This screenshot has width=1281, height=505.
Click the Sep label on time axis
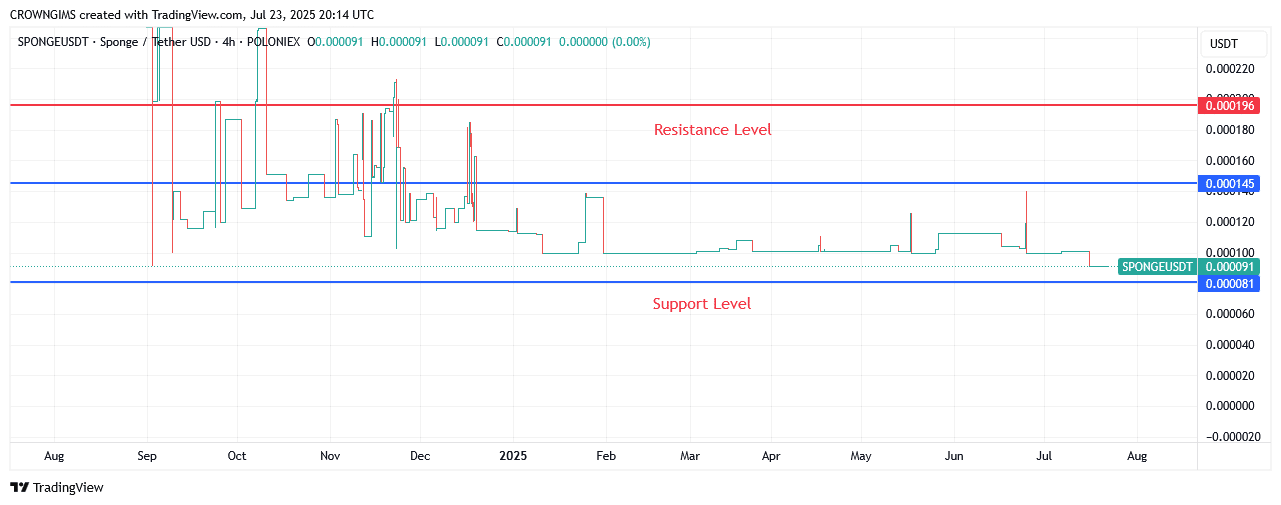147,456
